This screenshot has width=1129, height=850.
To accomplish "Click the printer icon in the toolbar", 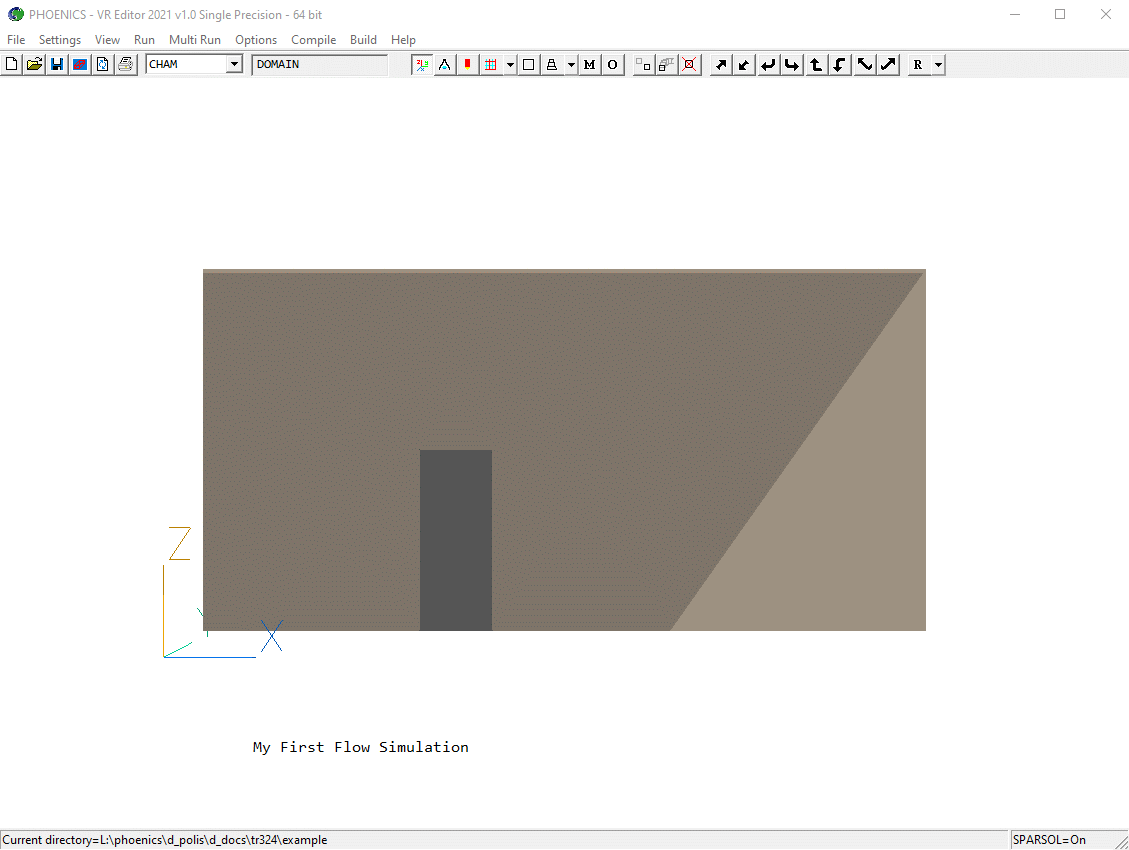I will [x=125, y=65].
